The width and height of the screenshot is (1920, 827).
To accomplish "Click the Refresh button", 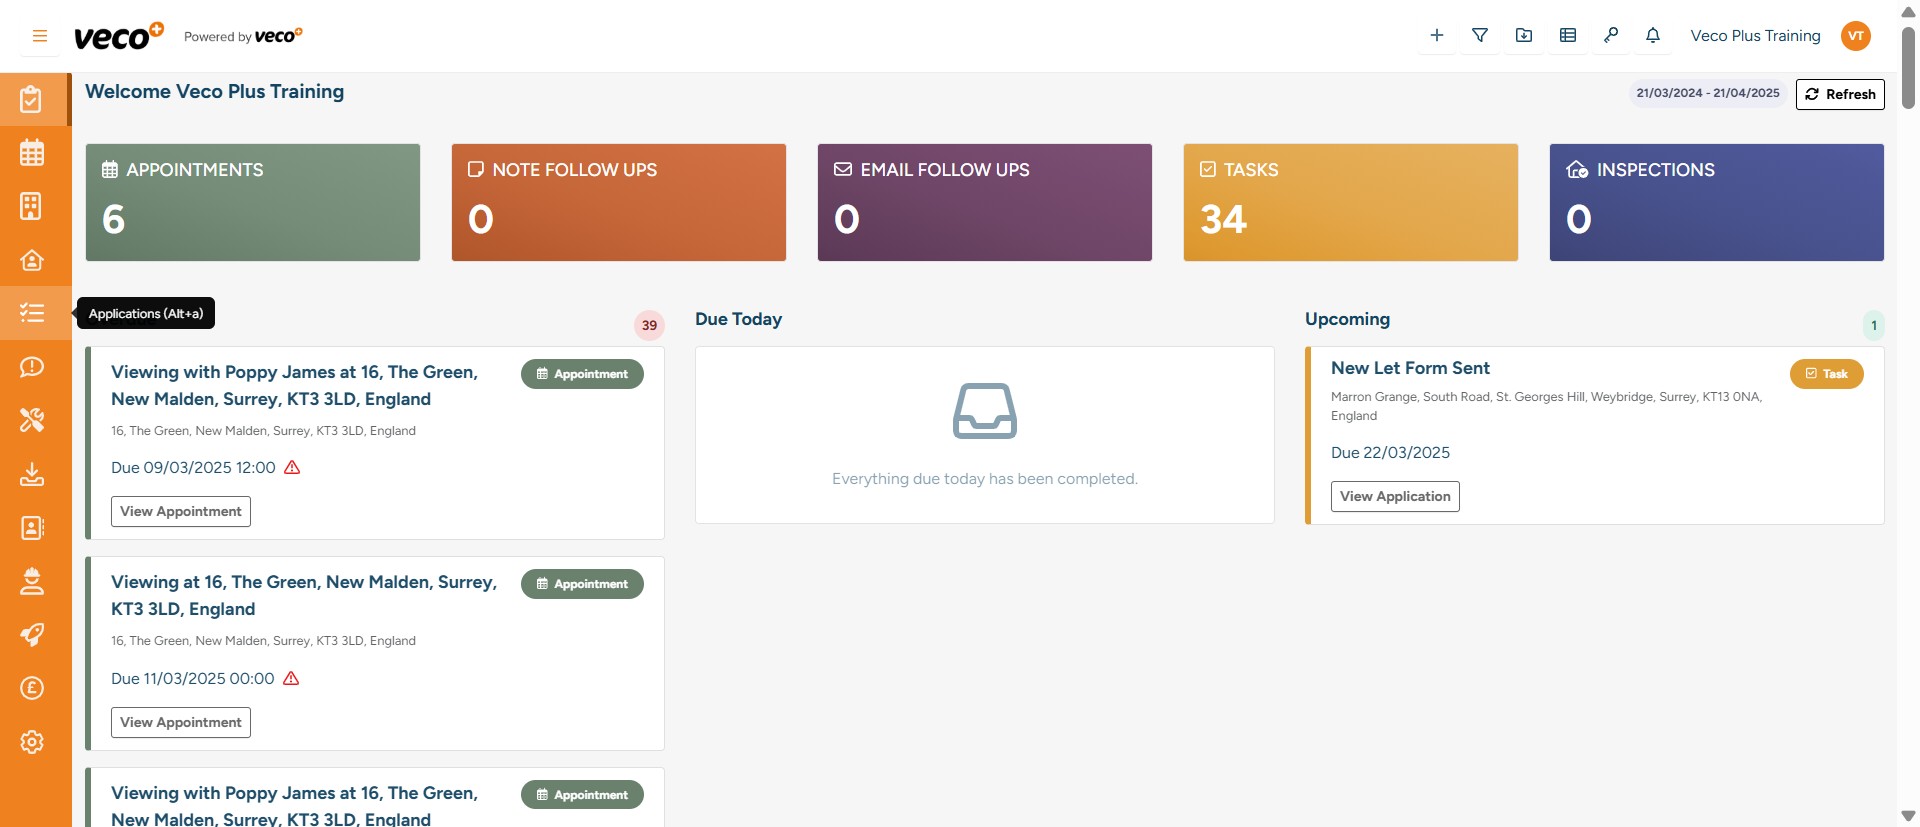I will [1840, 94].
